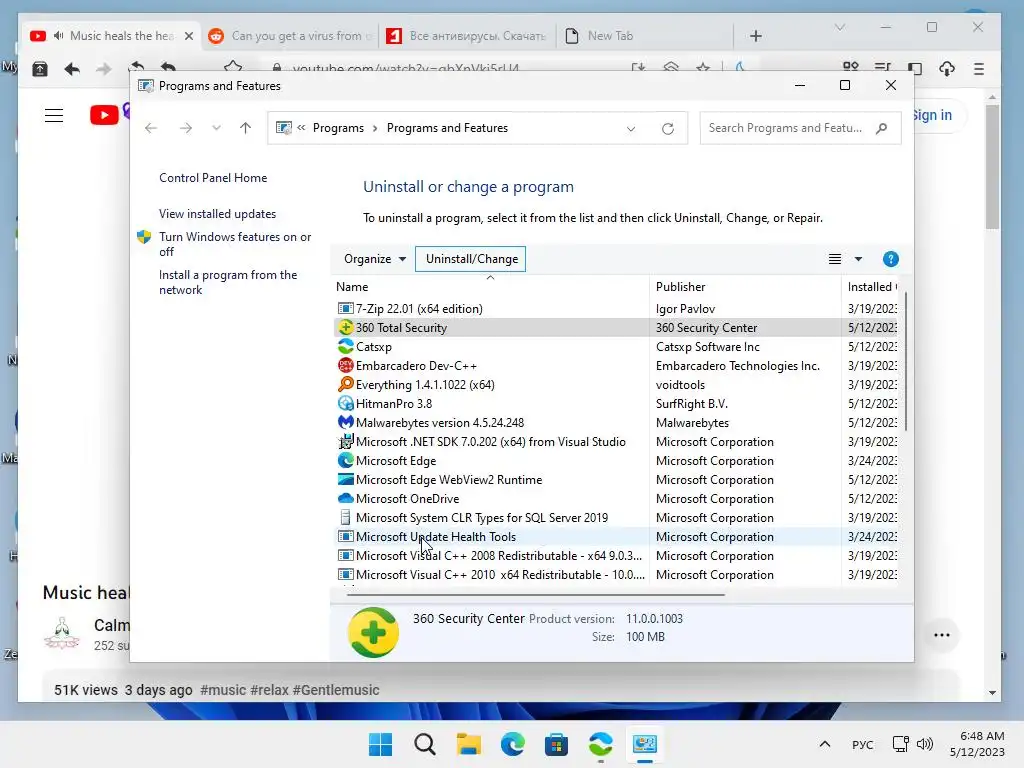Viewport: 1024px width, 768px height.
Task: Click the РУС language indicator
Action: (862, 744)
